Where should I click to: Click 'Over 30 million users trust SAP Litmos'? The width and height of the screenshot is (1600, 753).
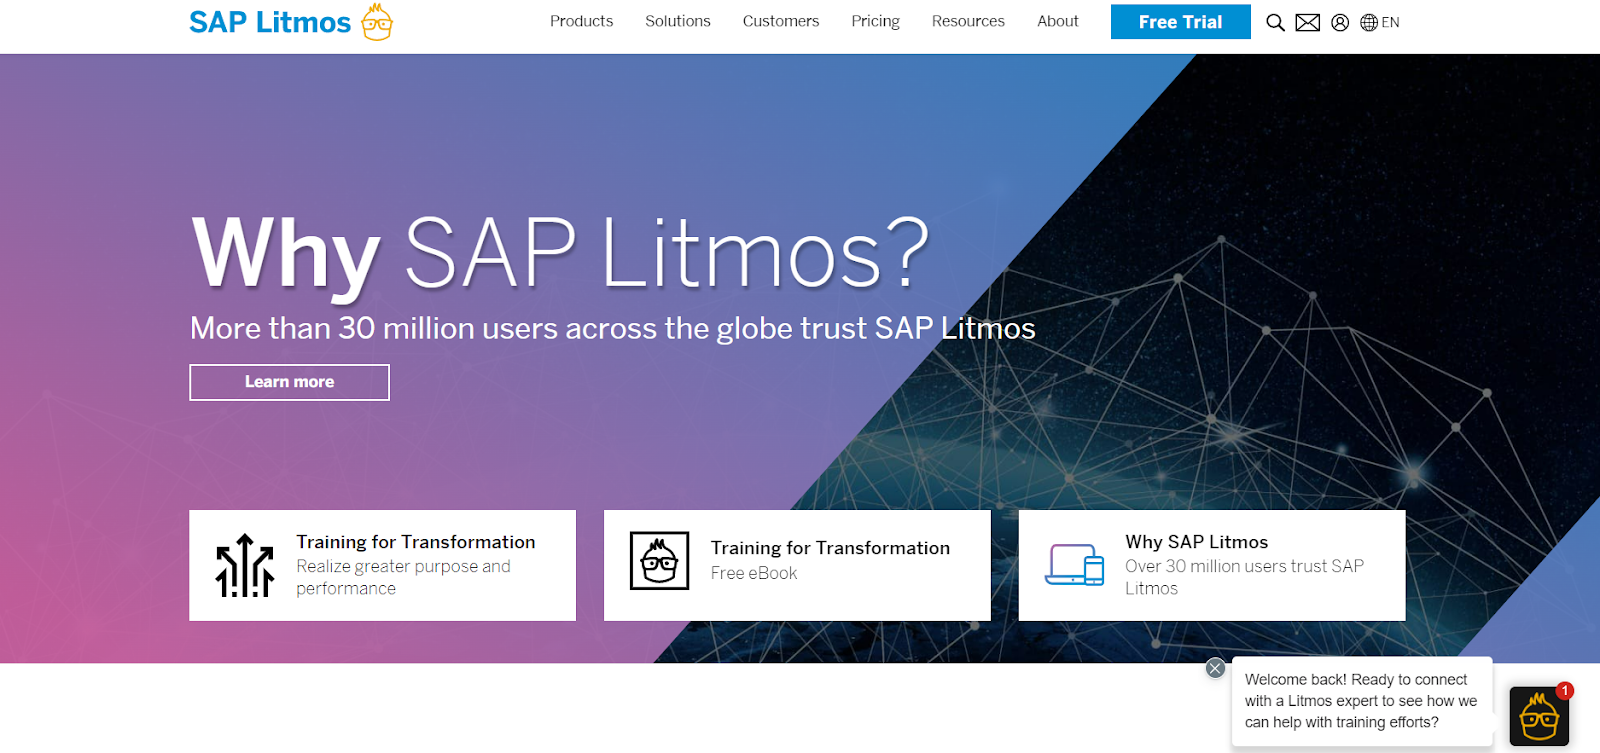point(1244,577)
